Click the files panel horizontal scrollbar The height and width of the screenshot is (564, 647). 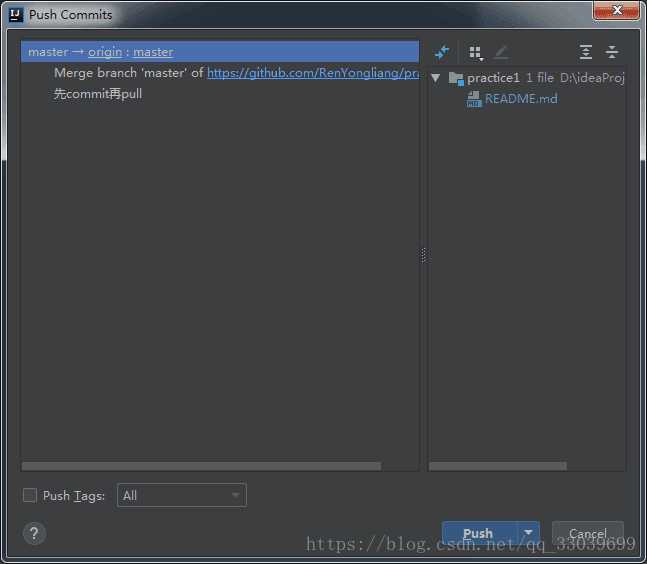[x=498, y=466]
